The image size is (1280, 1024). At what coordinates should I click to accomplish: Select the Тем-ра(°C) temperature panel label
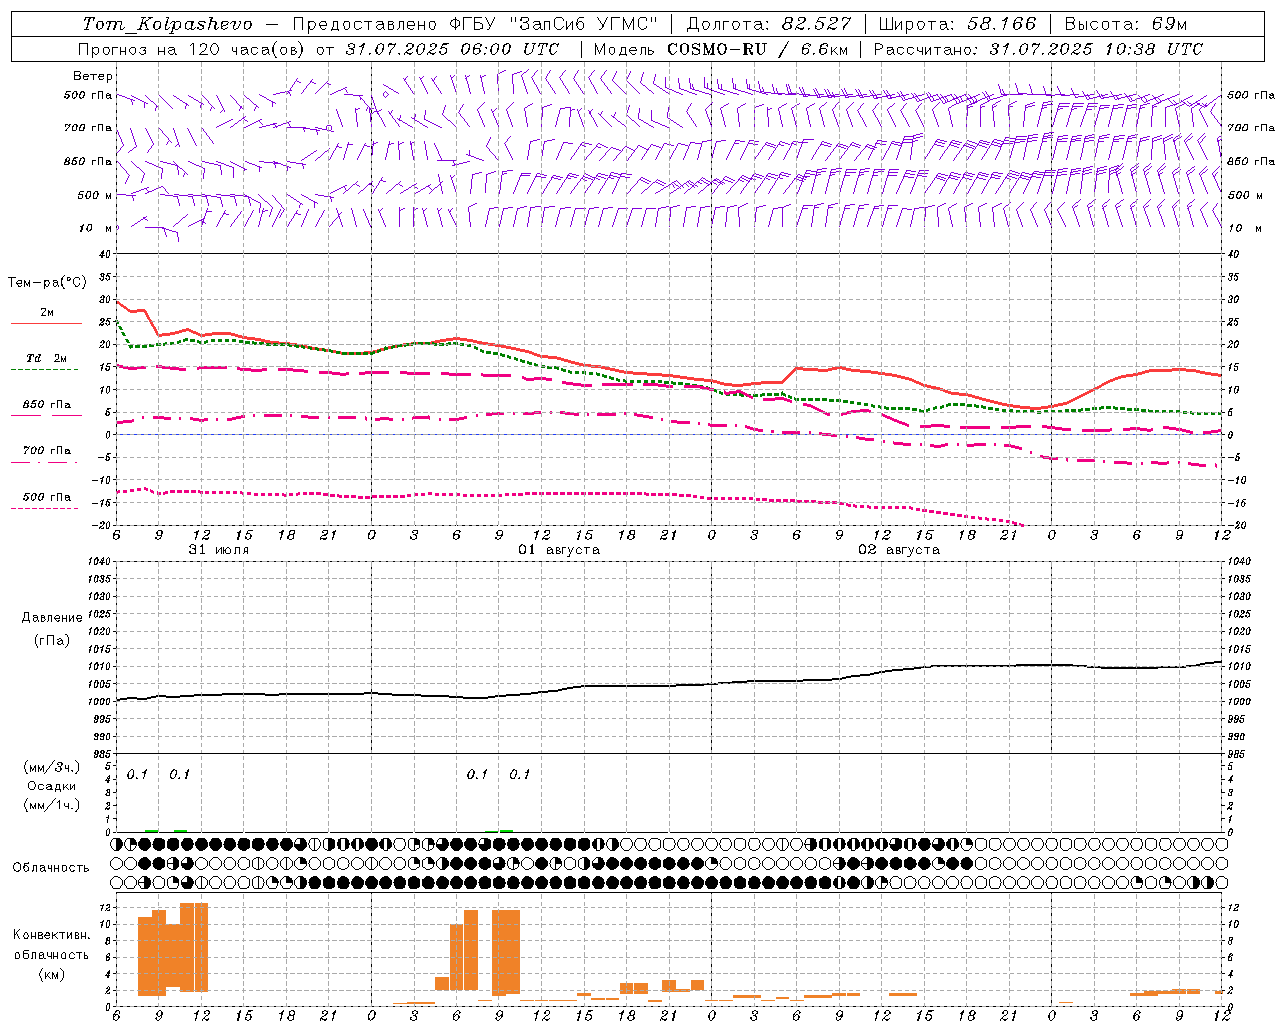tap(47, 283)
